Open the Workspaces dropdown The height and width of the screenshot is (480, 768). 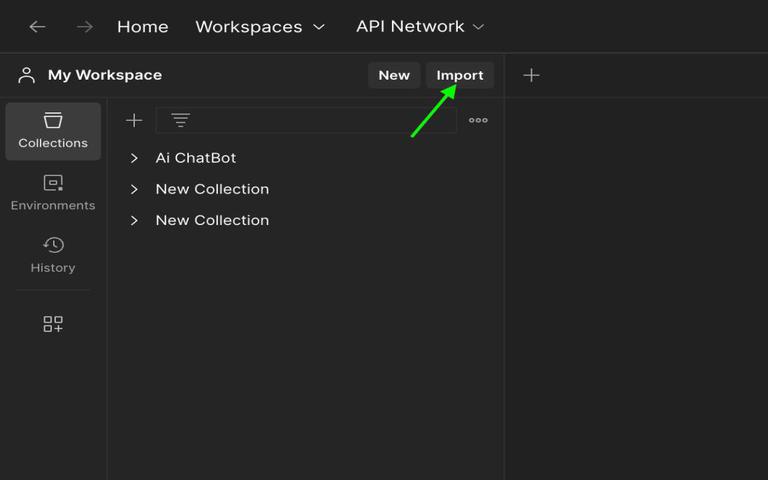[260, 26]
